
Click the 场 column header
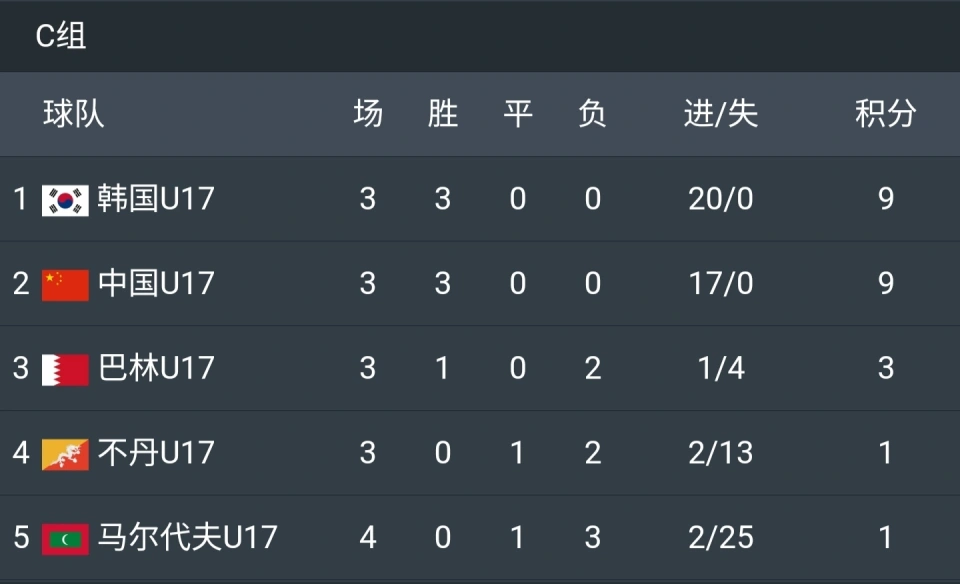(x=368, y=114)
